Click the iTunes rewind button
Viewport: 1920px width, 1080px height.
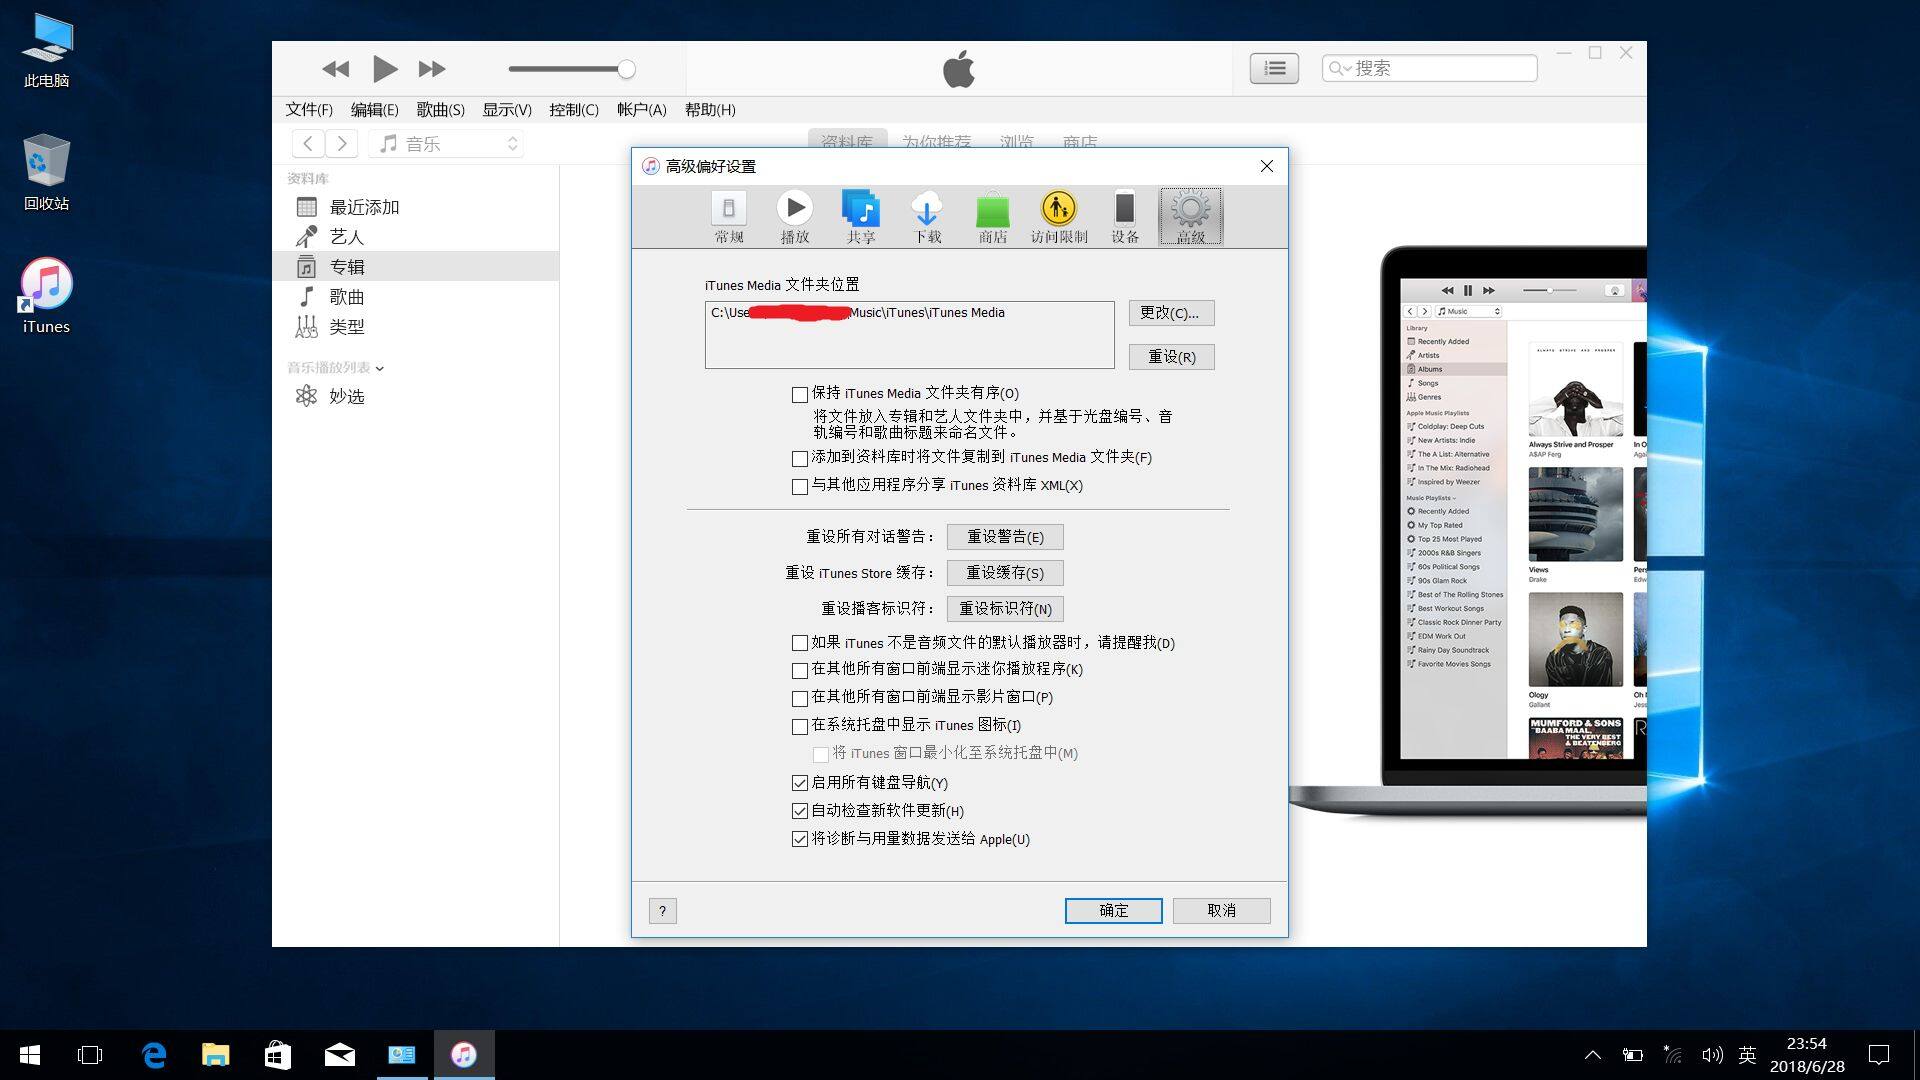tap(335, 69)
